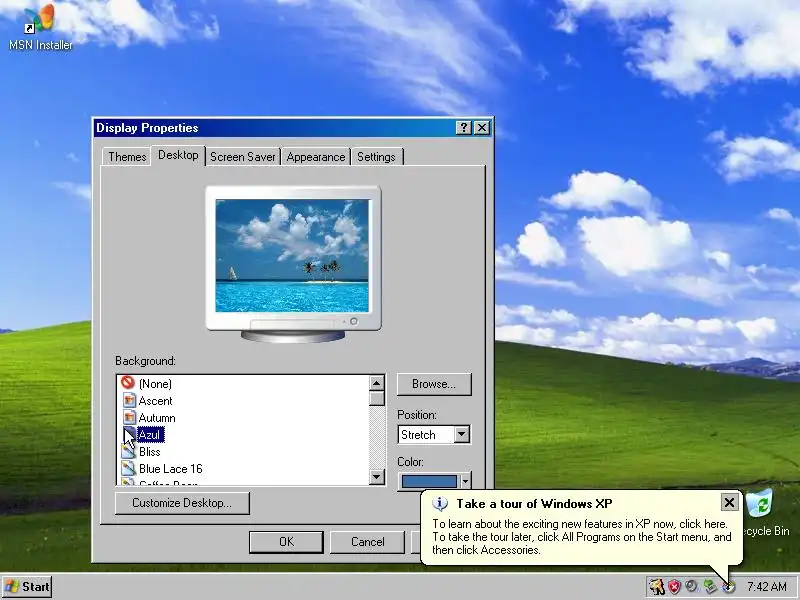
Task: Confirm with the OK button
Action: point(286,542)
